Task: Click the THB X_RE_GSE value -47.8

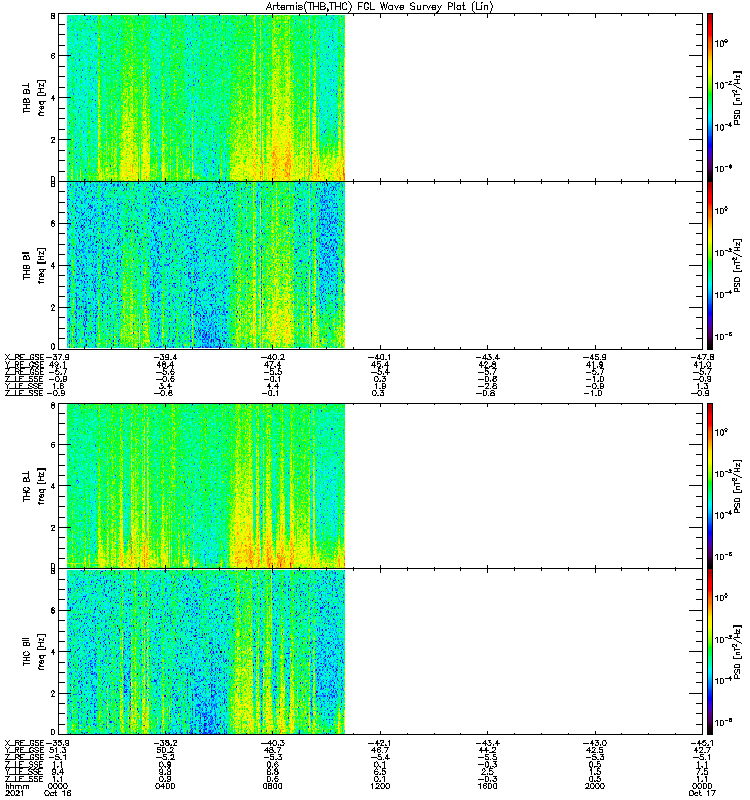Action: 702,358
